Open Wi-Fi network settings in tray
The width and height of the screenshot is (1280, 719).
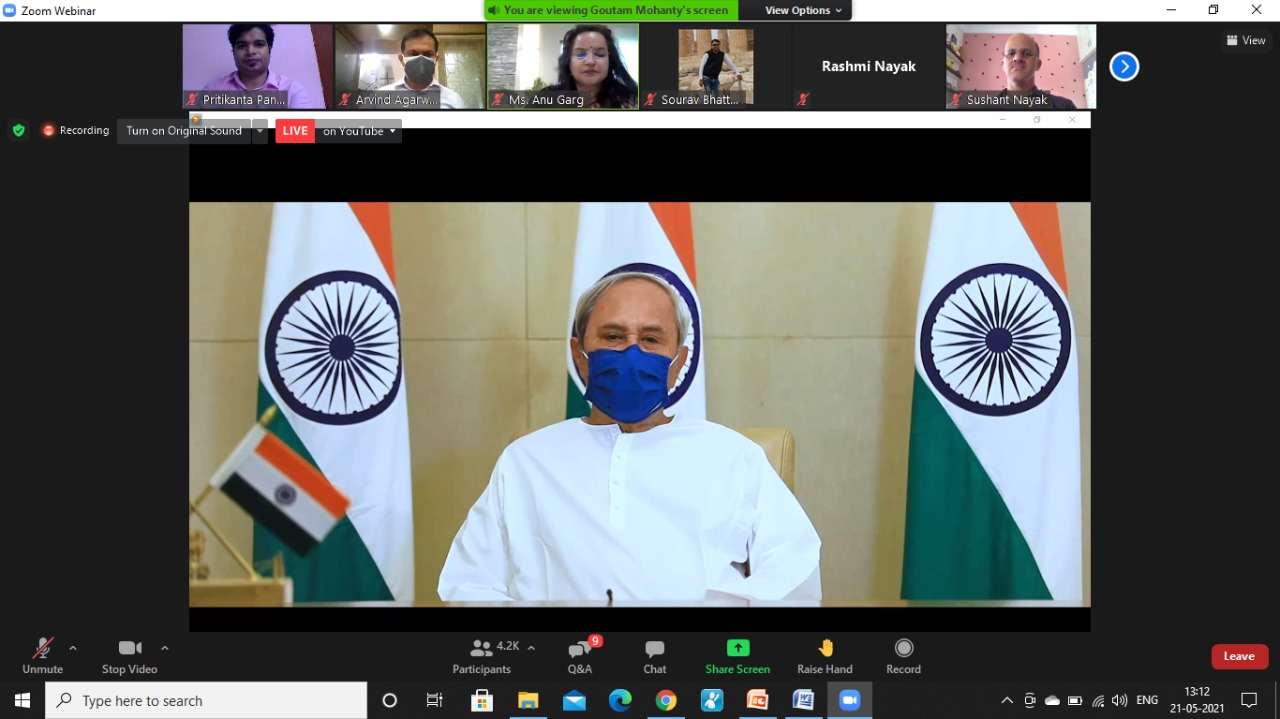(1098, 700)
